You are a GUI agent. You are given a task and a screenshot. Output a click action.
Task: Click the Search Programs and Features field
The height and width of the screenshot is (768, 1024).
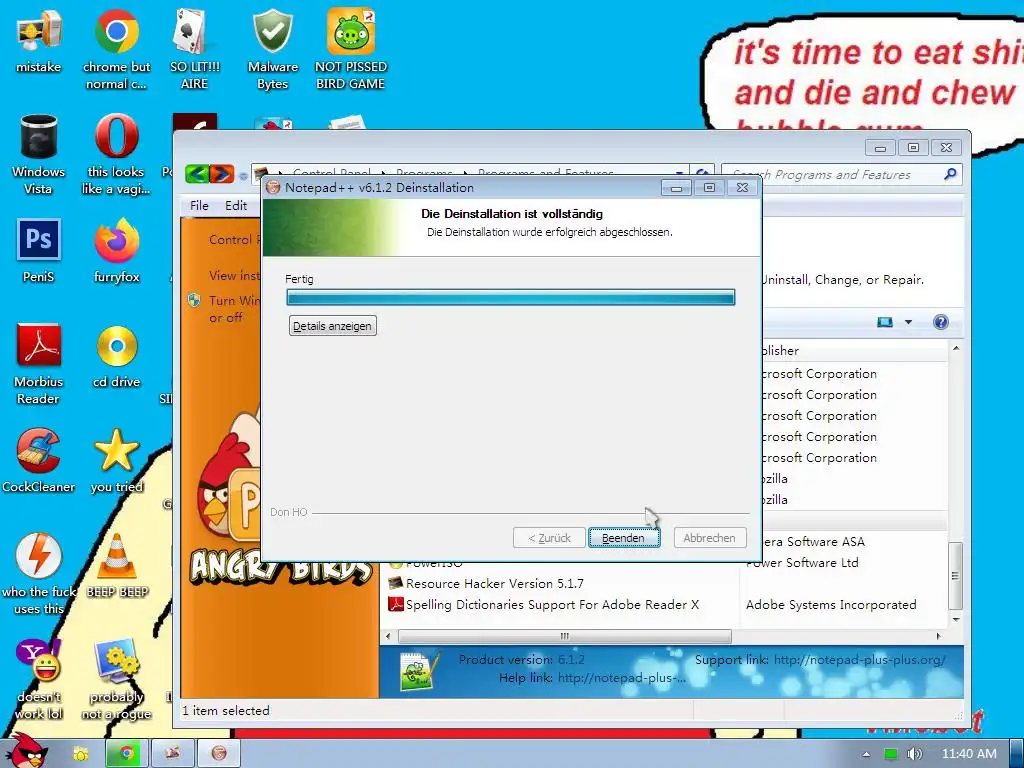coord(833,174)
